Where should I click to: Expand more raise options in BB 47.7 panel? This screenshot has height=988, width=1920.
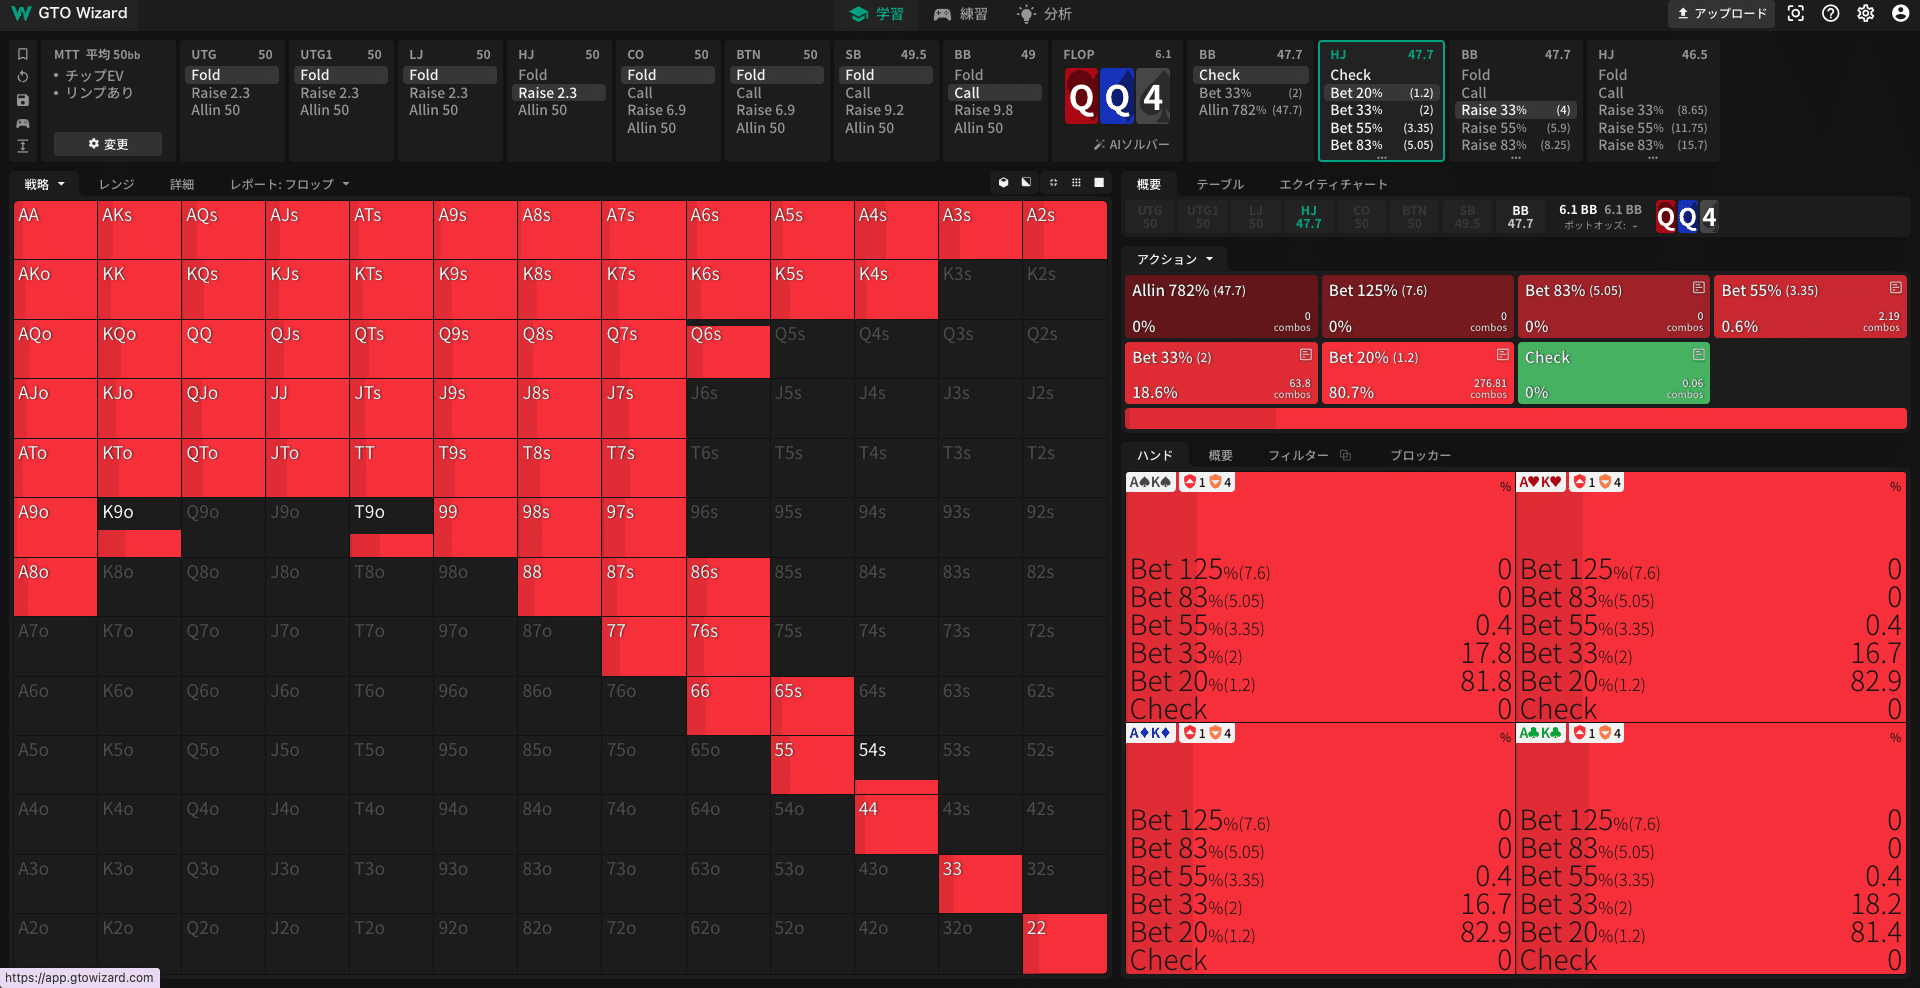click(x=1515, y=157)
